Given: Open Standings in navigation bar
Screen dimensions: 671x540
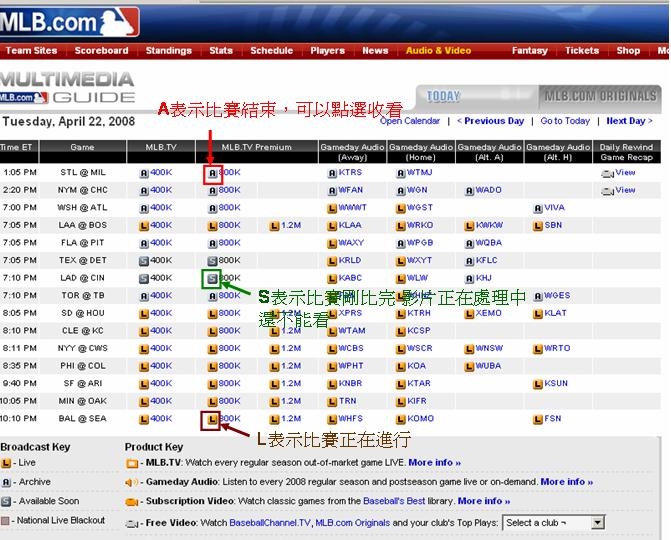Looking at the screenshot, I should [169, 50].
